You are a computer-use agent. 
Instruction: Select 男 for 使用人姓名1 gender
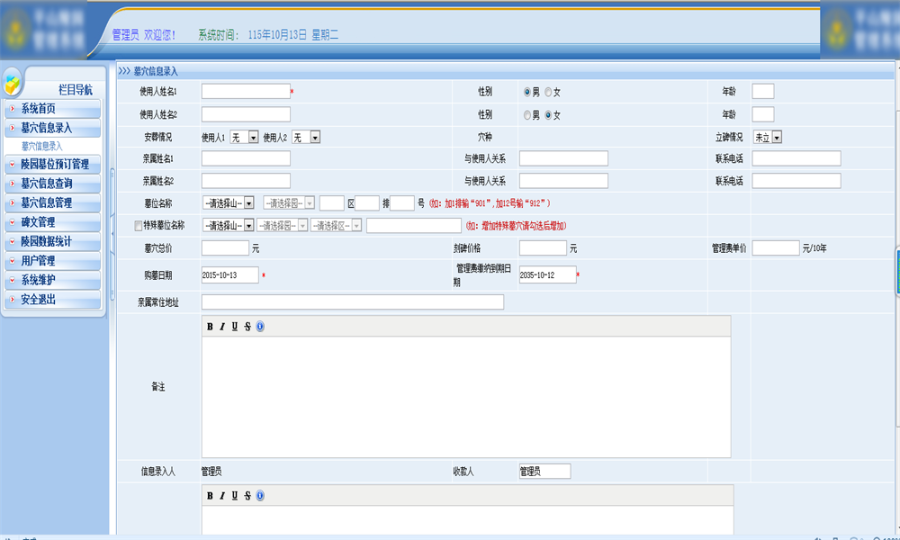(x=527, y=92)
